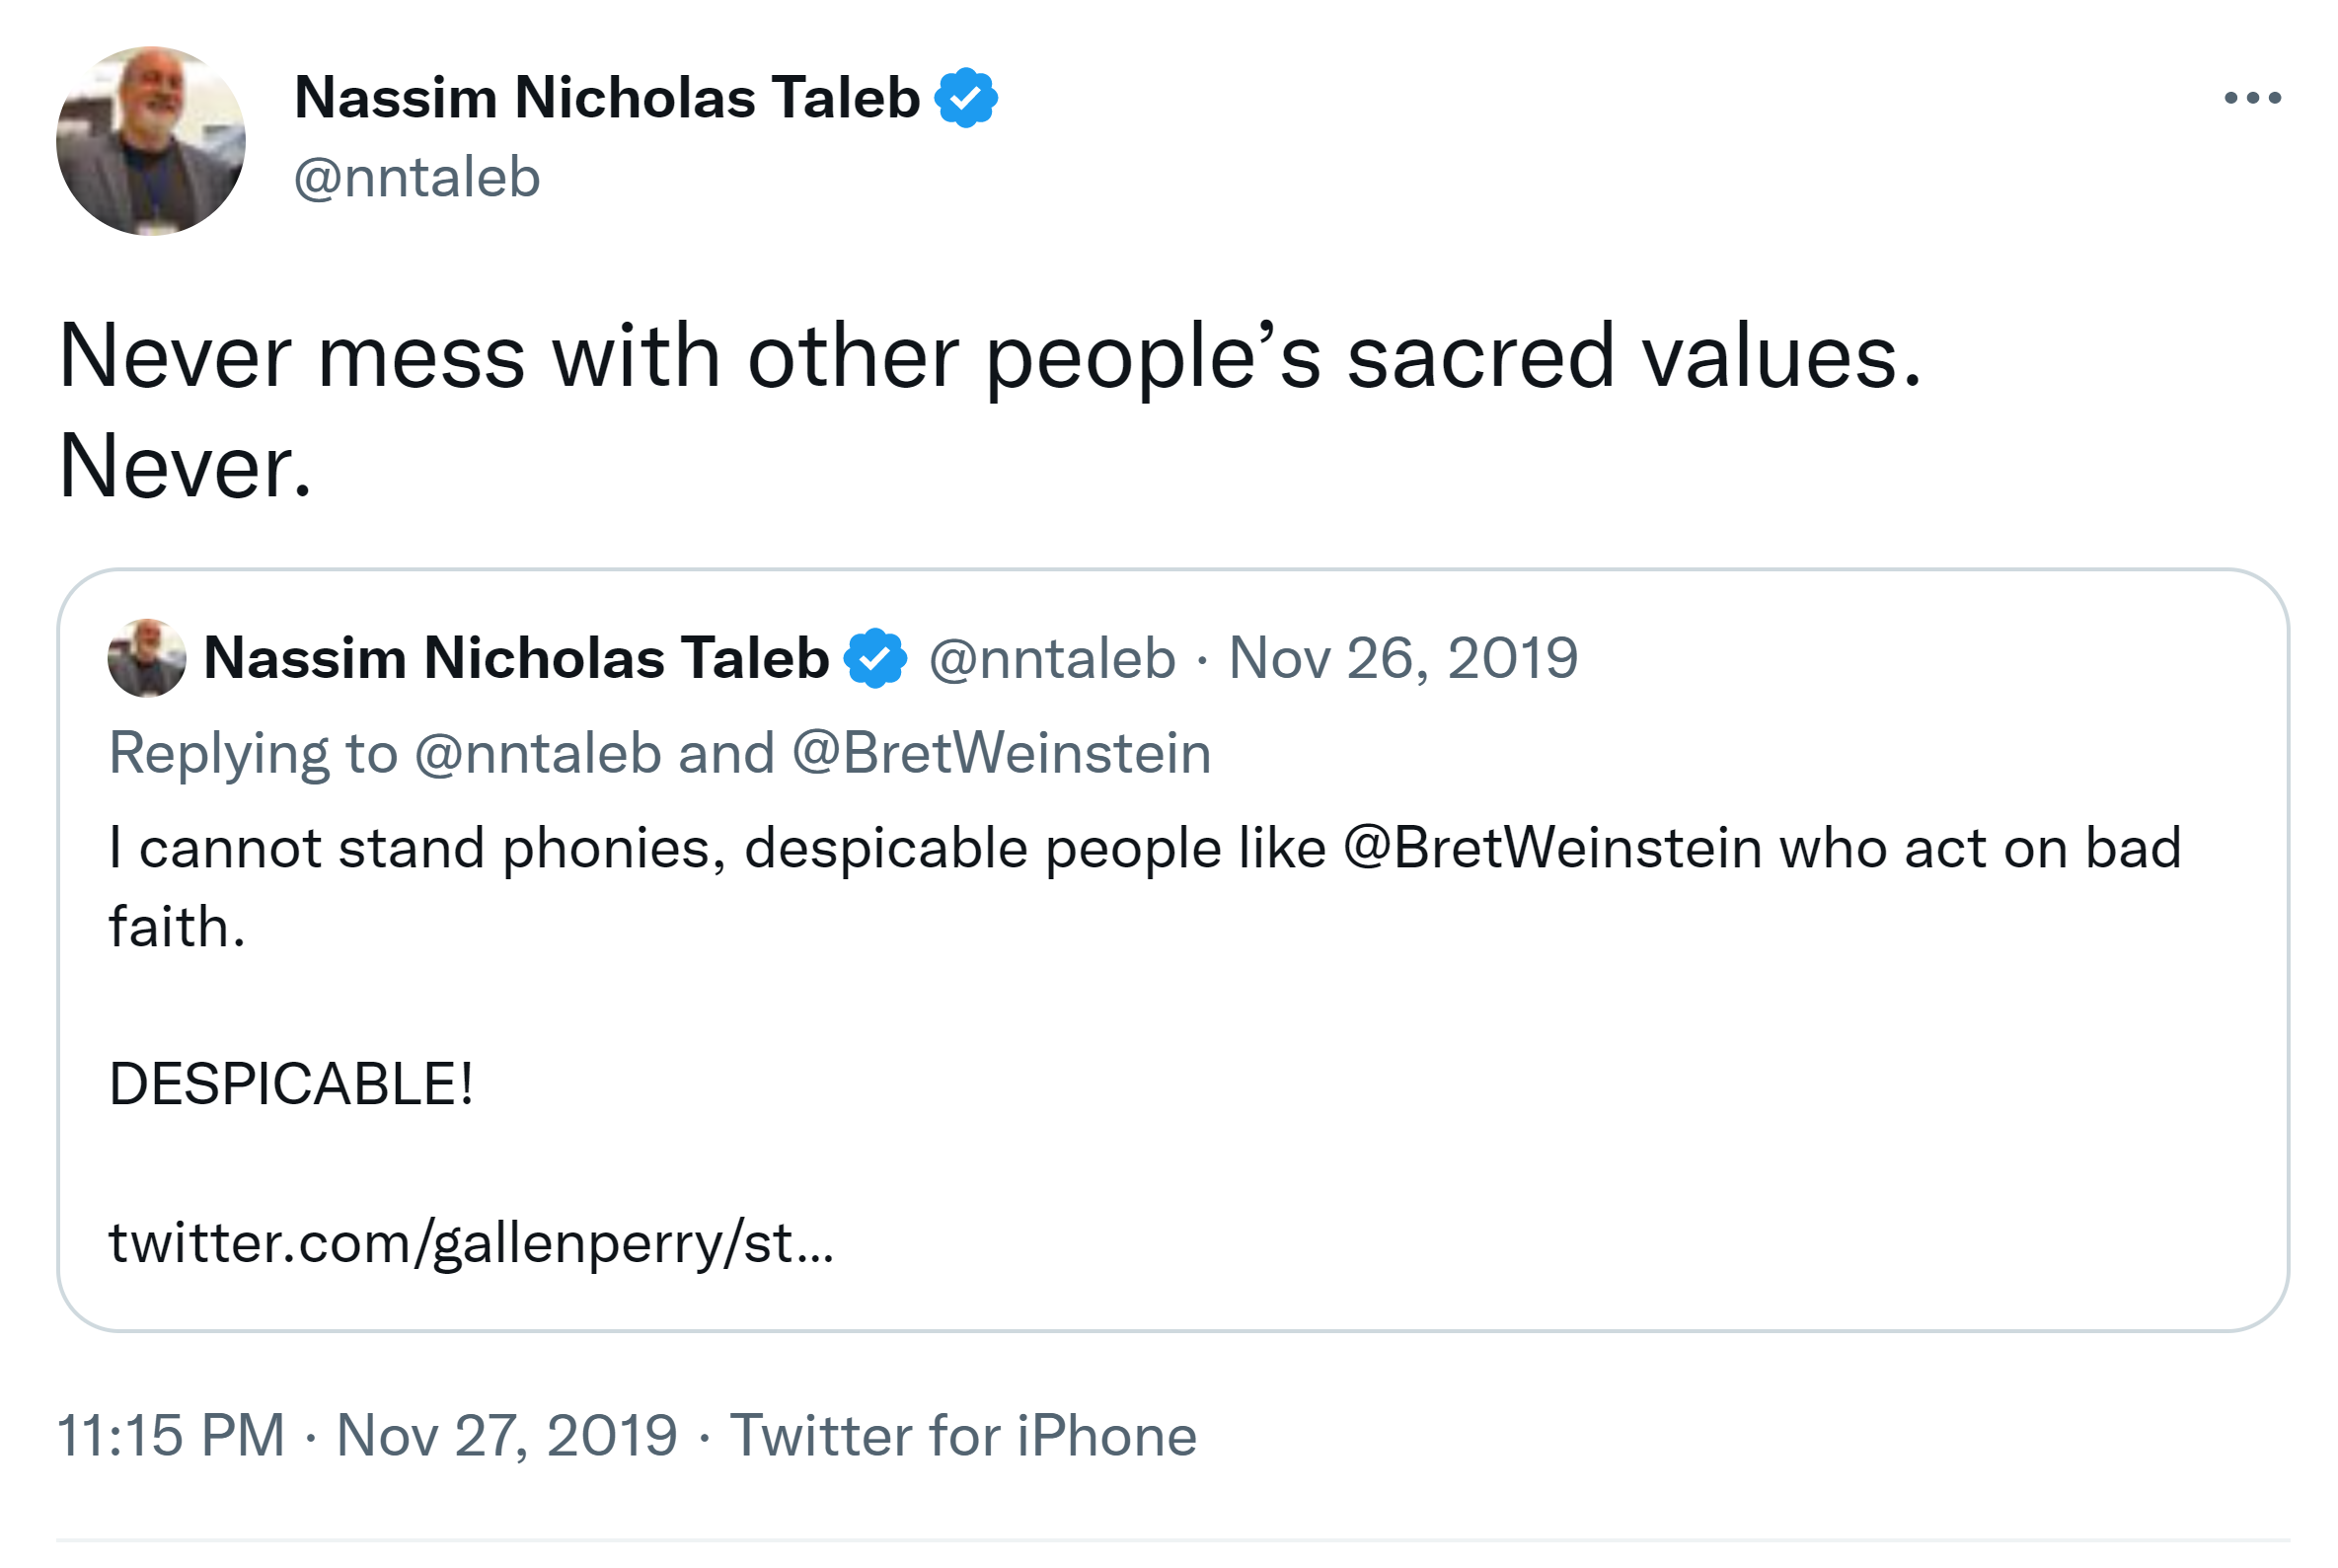2338x1568 pixels.
Task: Click the verified badge inside the quoted tweet
Action: click(x=875, y=658)
